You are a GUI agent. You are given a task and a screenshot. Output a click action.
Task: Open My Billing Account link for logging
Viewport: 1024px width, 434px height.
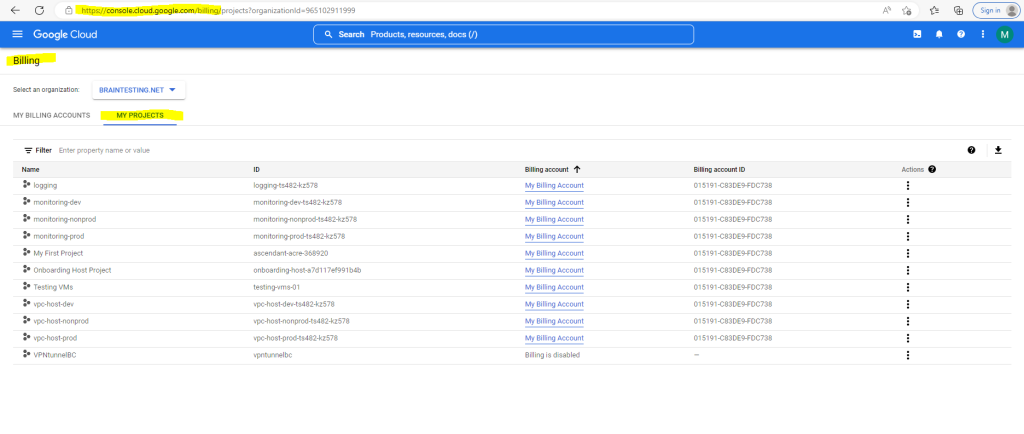point(554,185)
